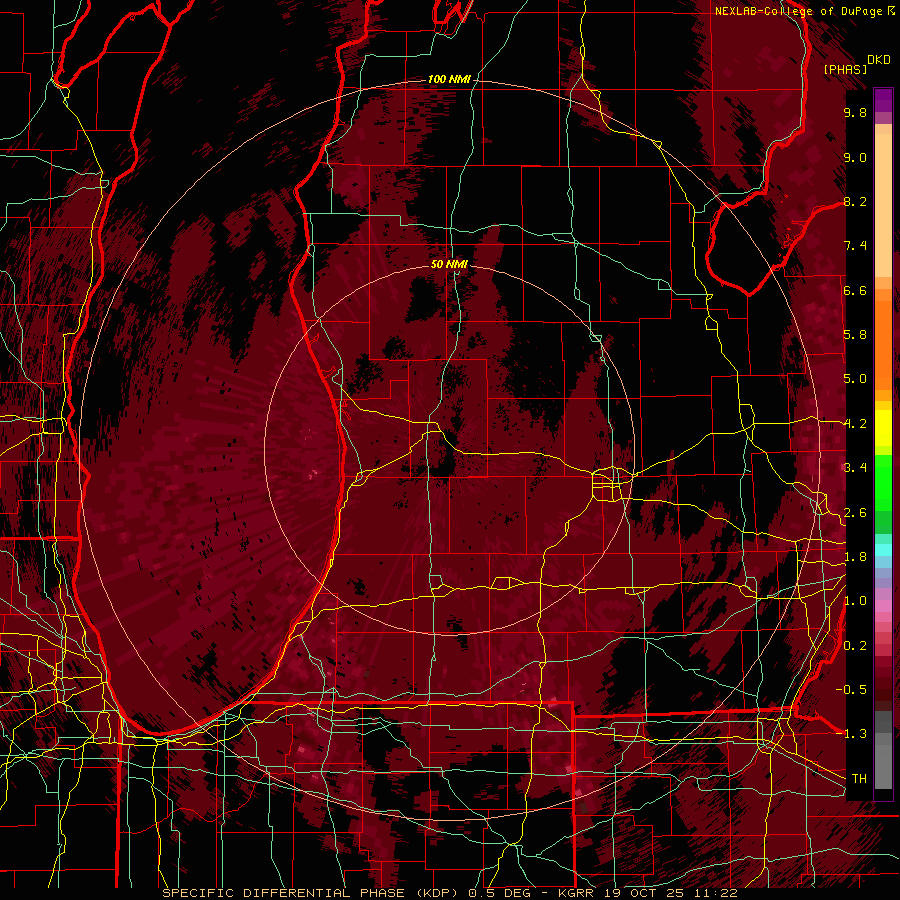The image size is (900, 900).
Task: Click the 5.8 value on the color scale
Action: (855, 335)
